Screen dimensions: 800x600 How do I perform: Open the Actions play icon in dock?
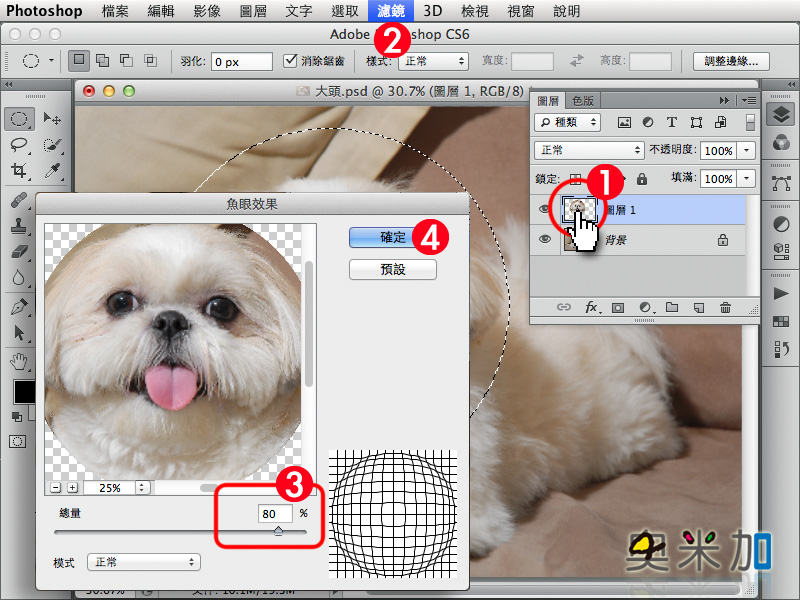tap(781, 293)
